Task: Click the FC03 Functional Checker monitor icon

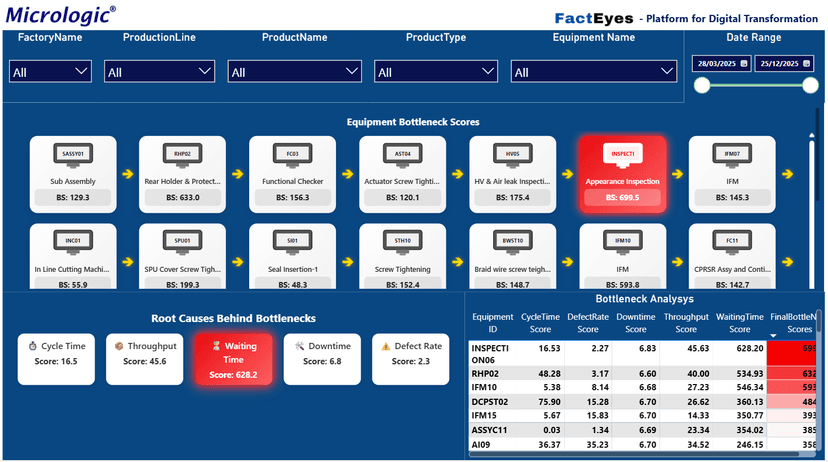Action: pos(293,155)
